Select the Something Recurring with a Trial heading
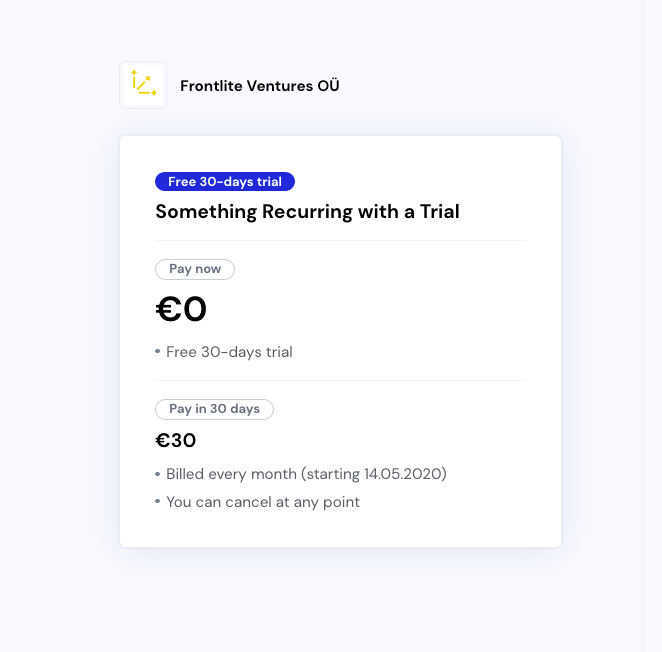This screenshot has width=662, height=652. click(x=307, y=212)
